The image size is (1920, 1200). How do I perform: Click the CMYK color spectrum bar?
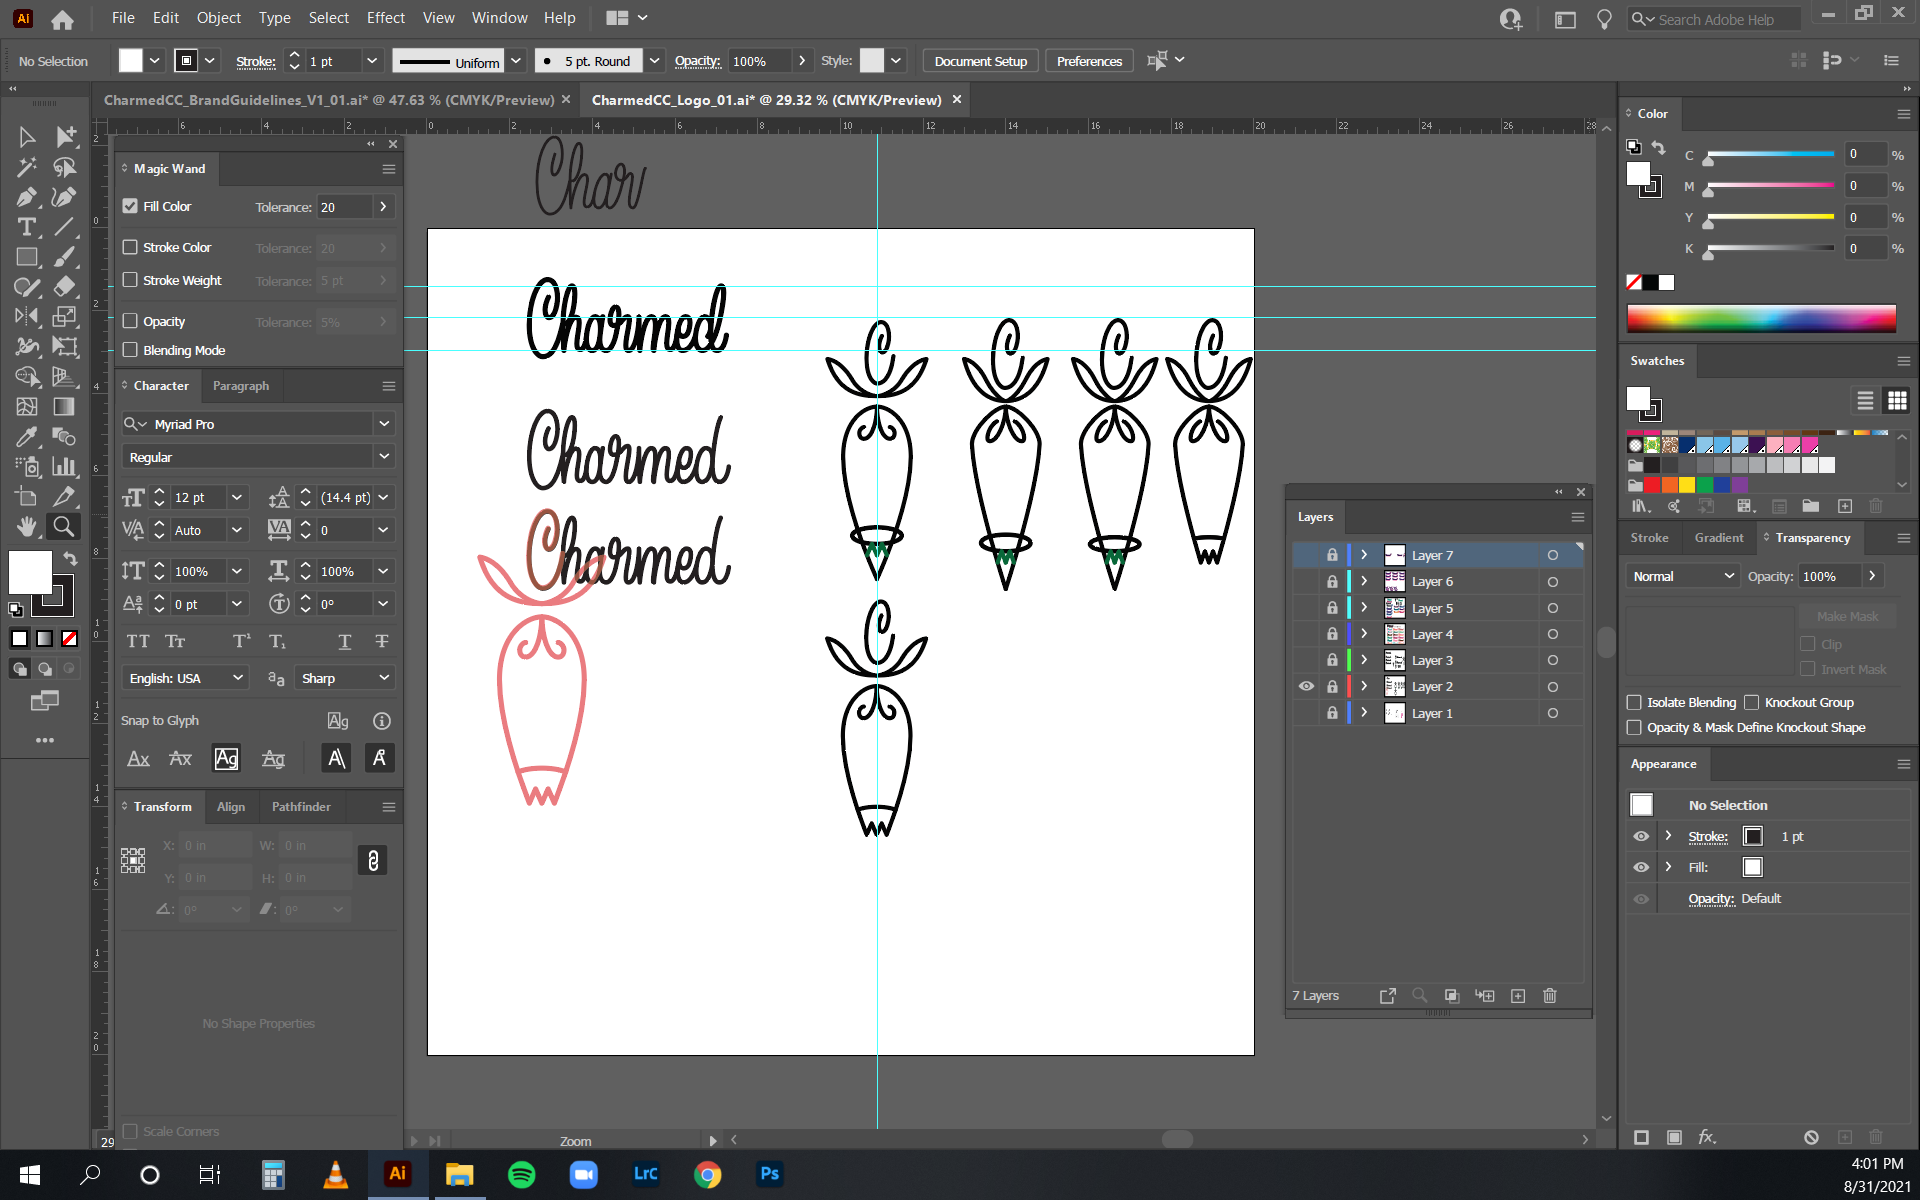(x=1761, y=318)
